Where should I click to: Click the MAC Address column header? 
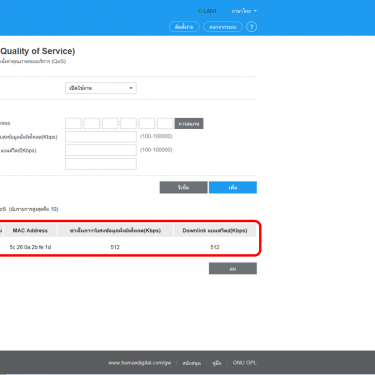(x=30, y=230)
